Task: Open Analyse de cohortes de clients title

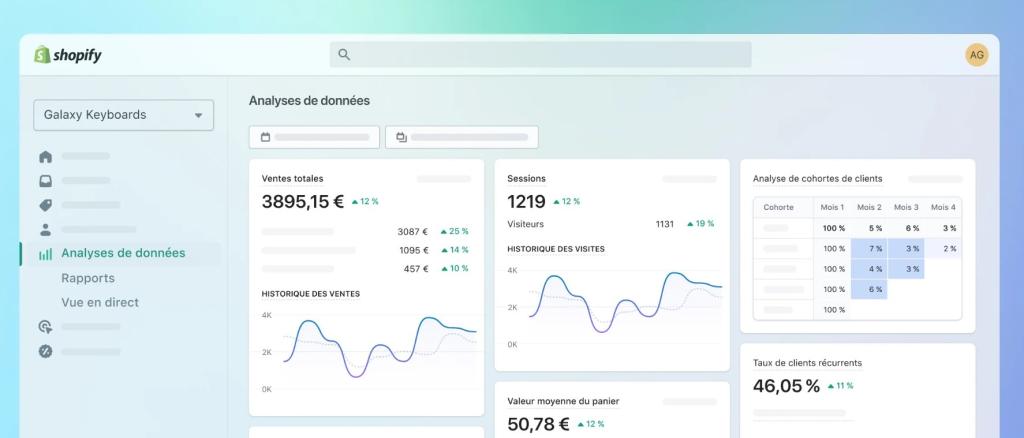Action: pos(818,178)
